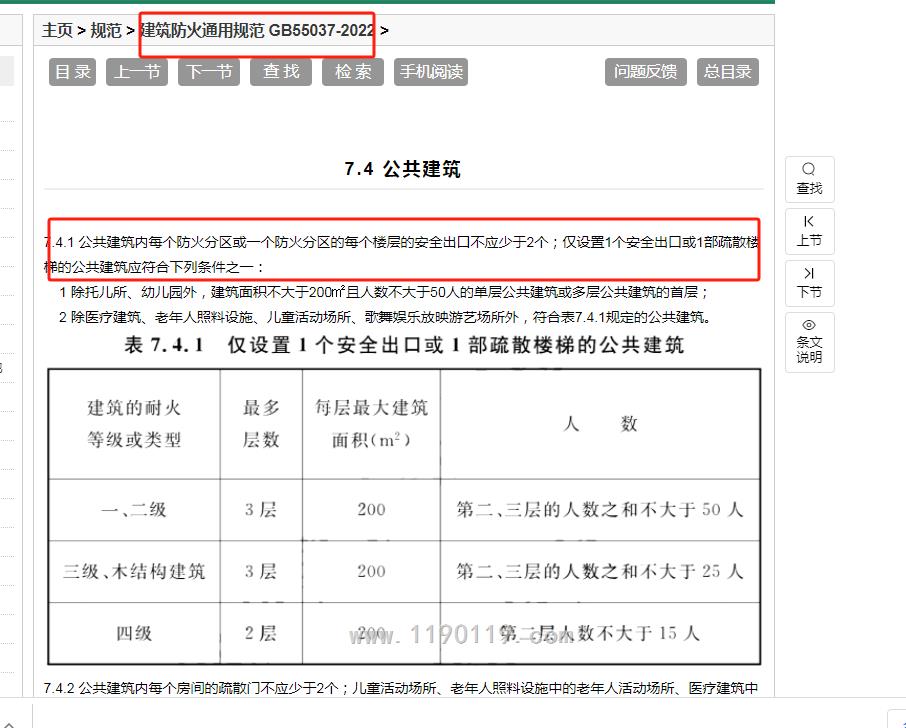
Task: Go to previous section with 上一节
Action: point(137,72)
